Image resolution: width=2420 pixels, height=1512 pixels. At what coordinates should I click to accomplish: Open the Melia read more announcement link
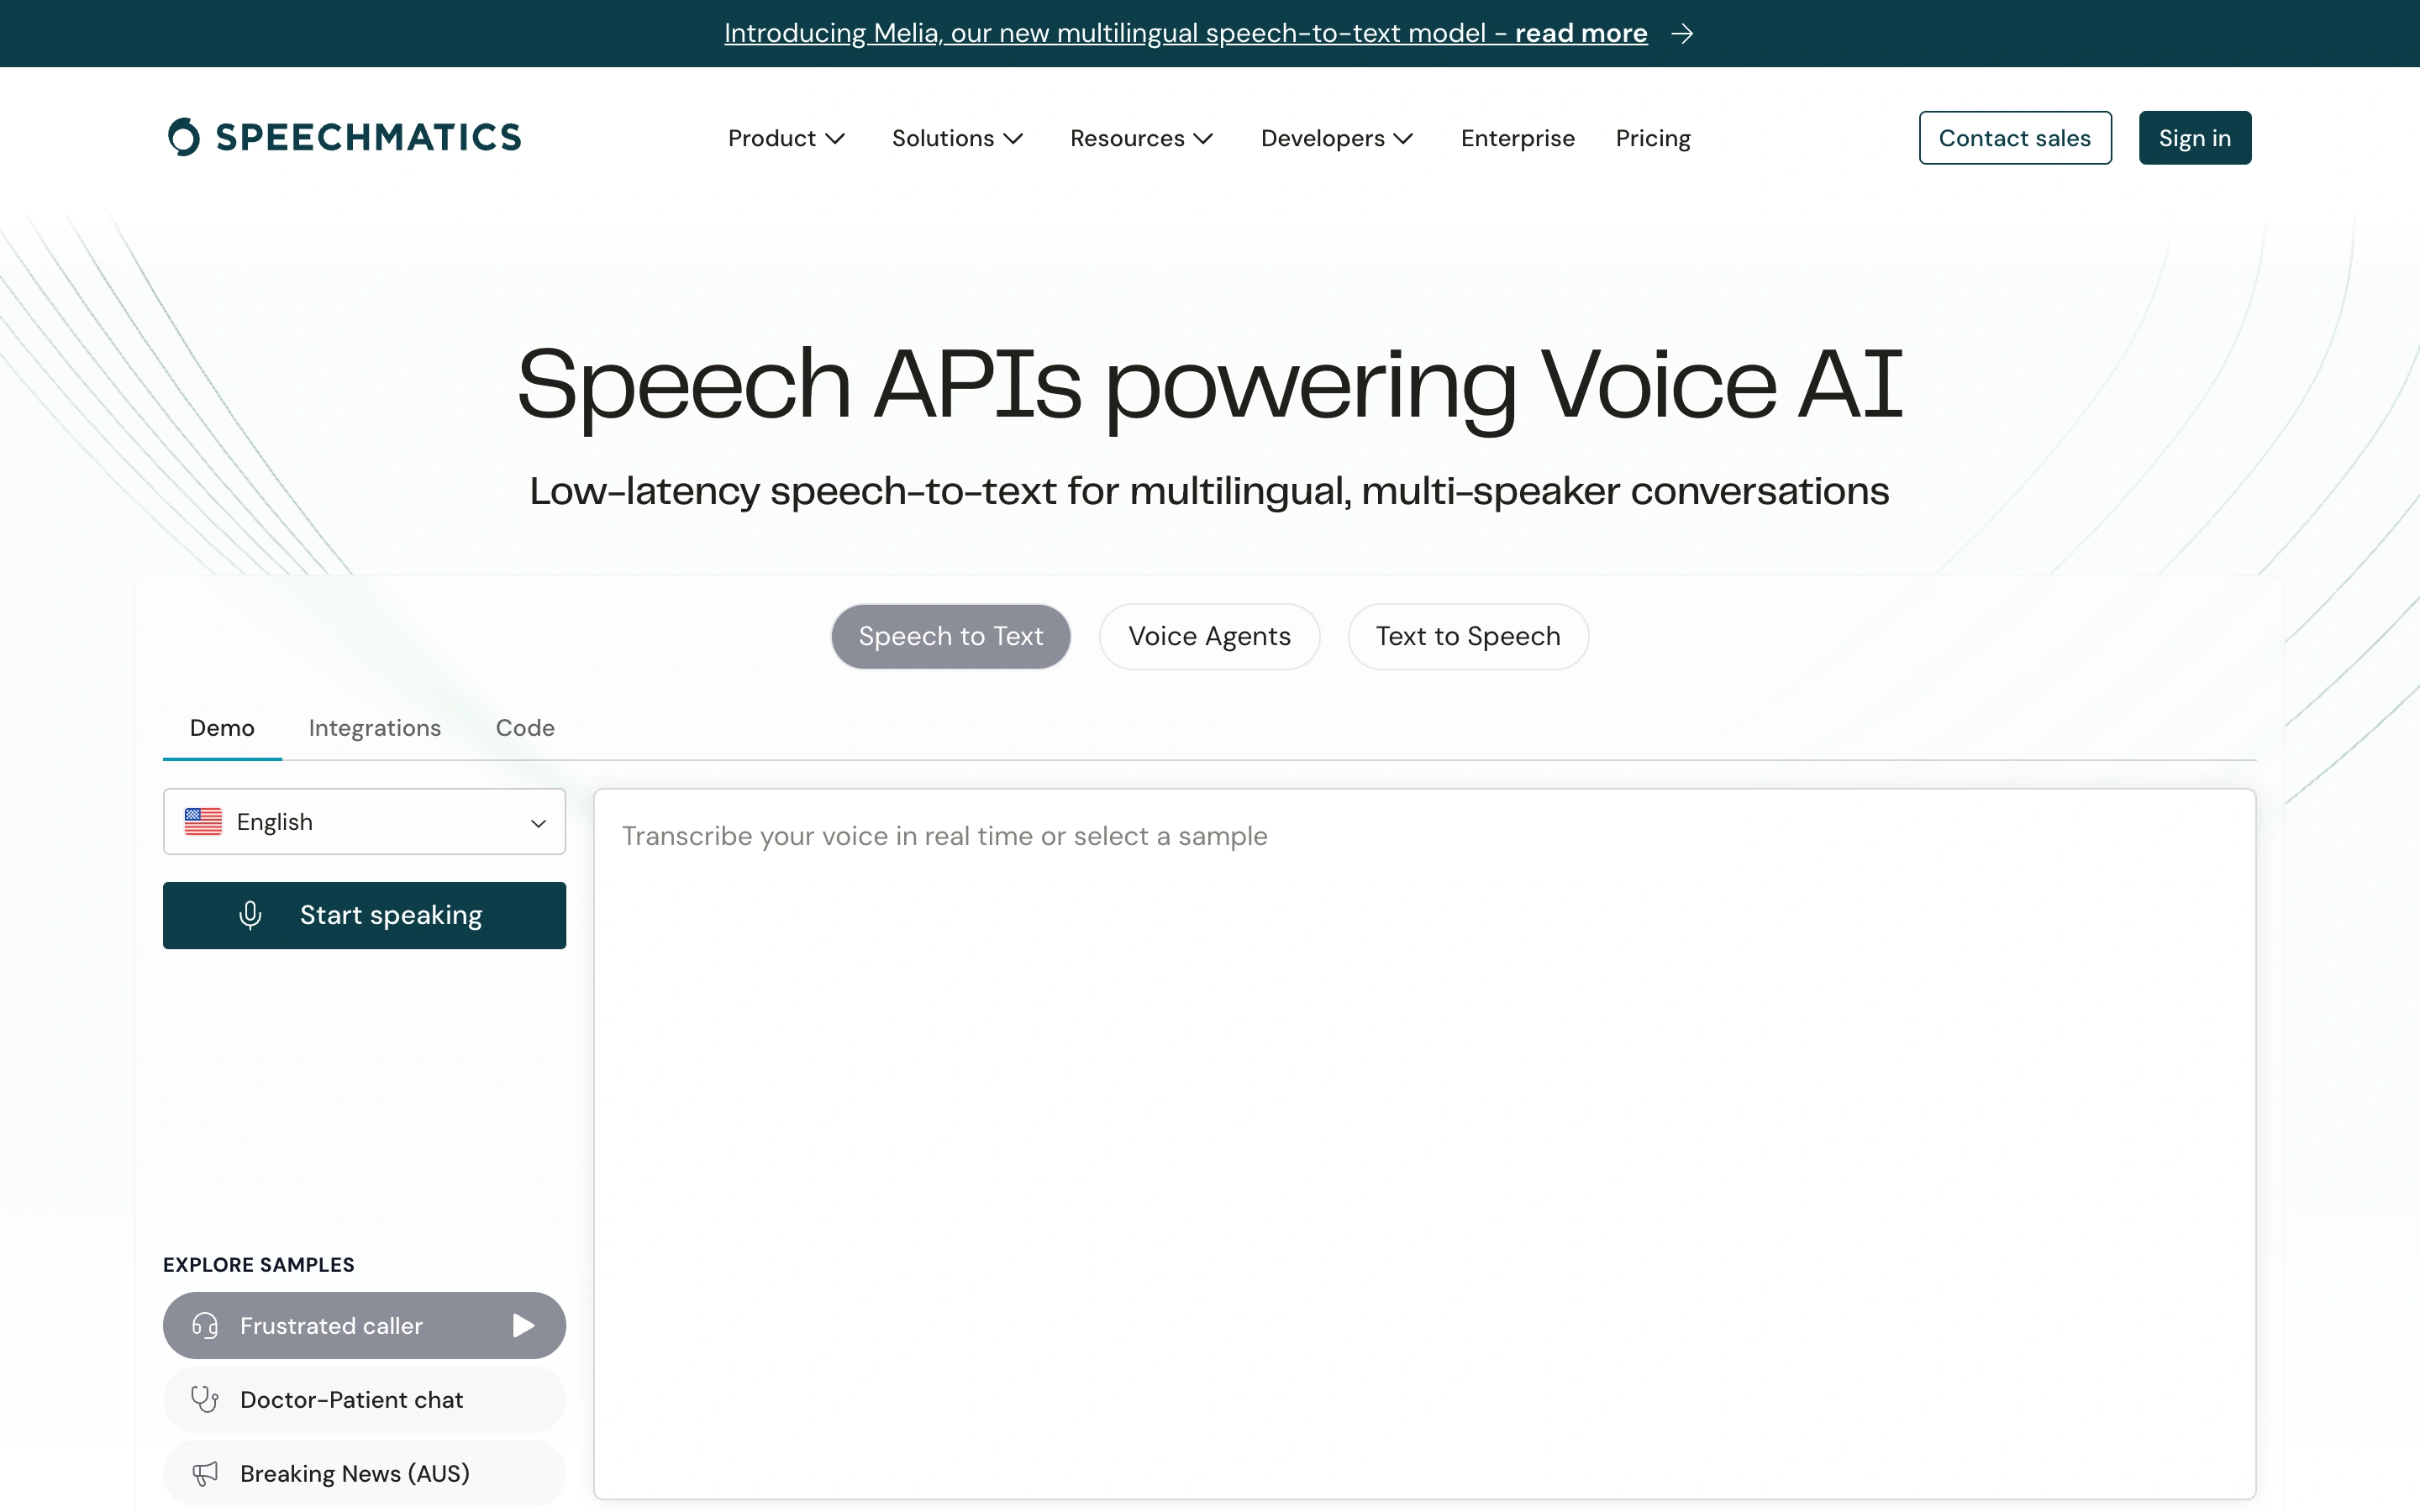(1185, 33)
